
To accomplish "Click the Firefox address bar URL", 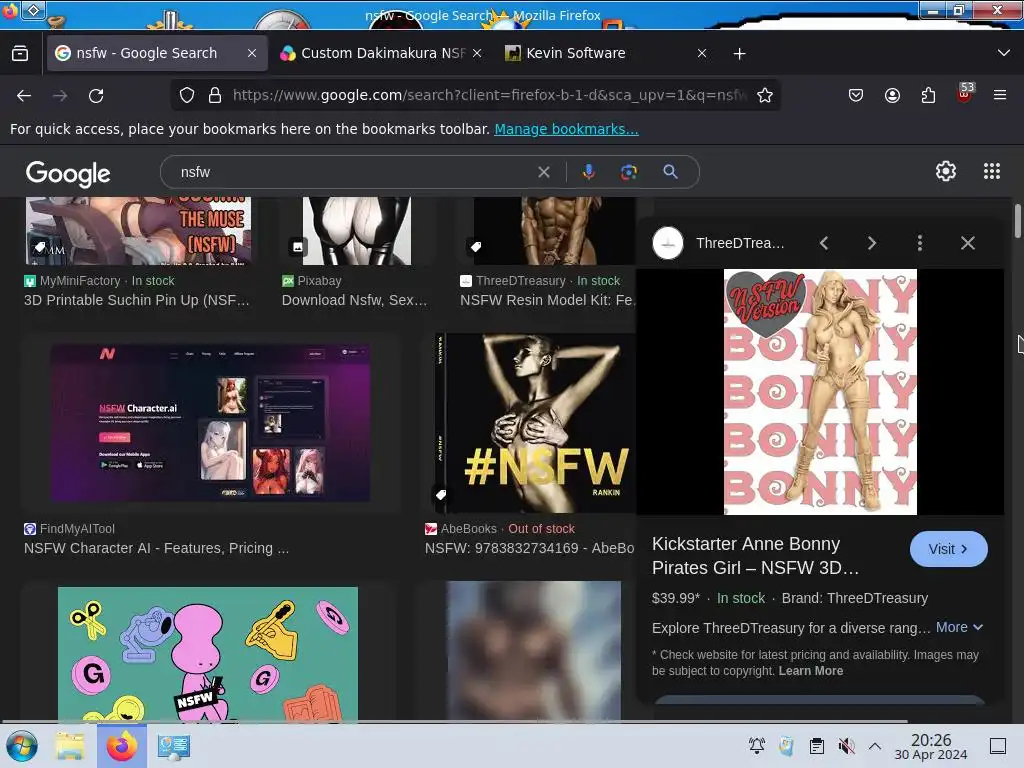I will coord(488,95).
